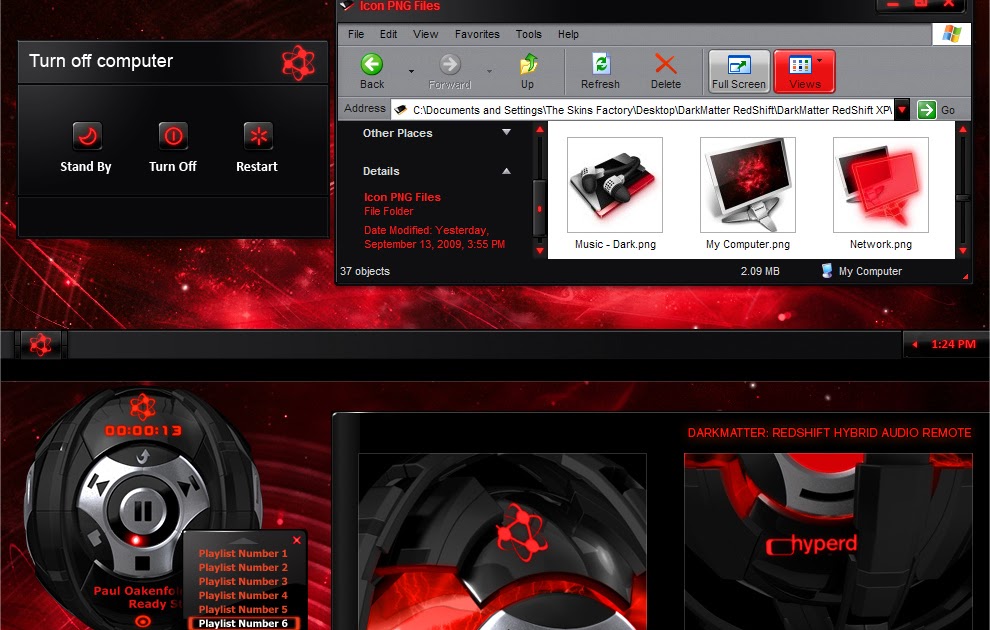Select Playlist Number 3

[x=243, y=581]
